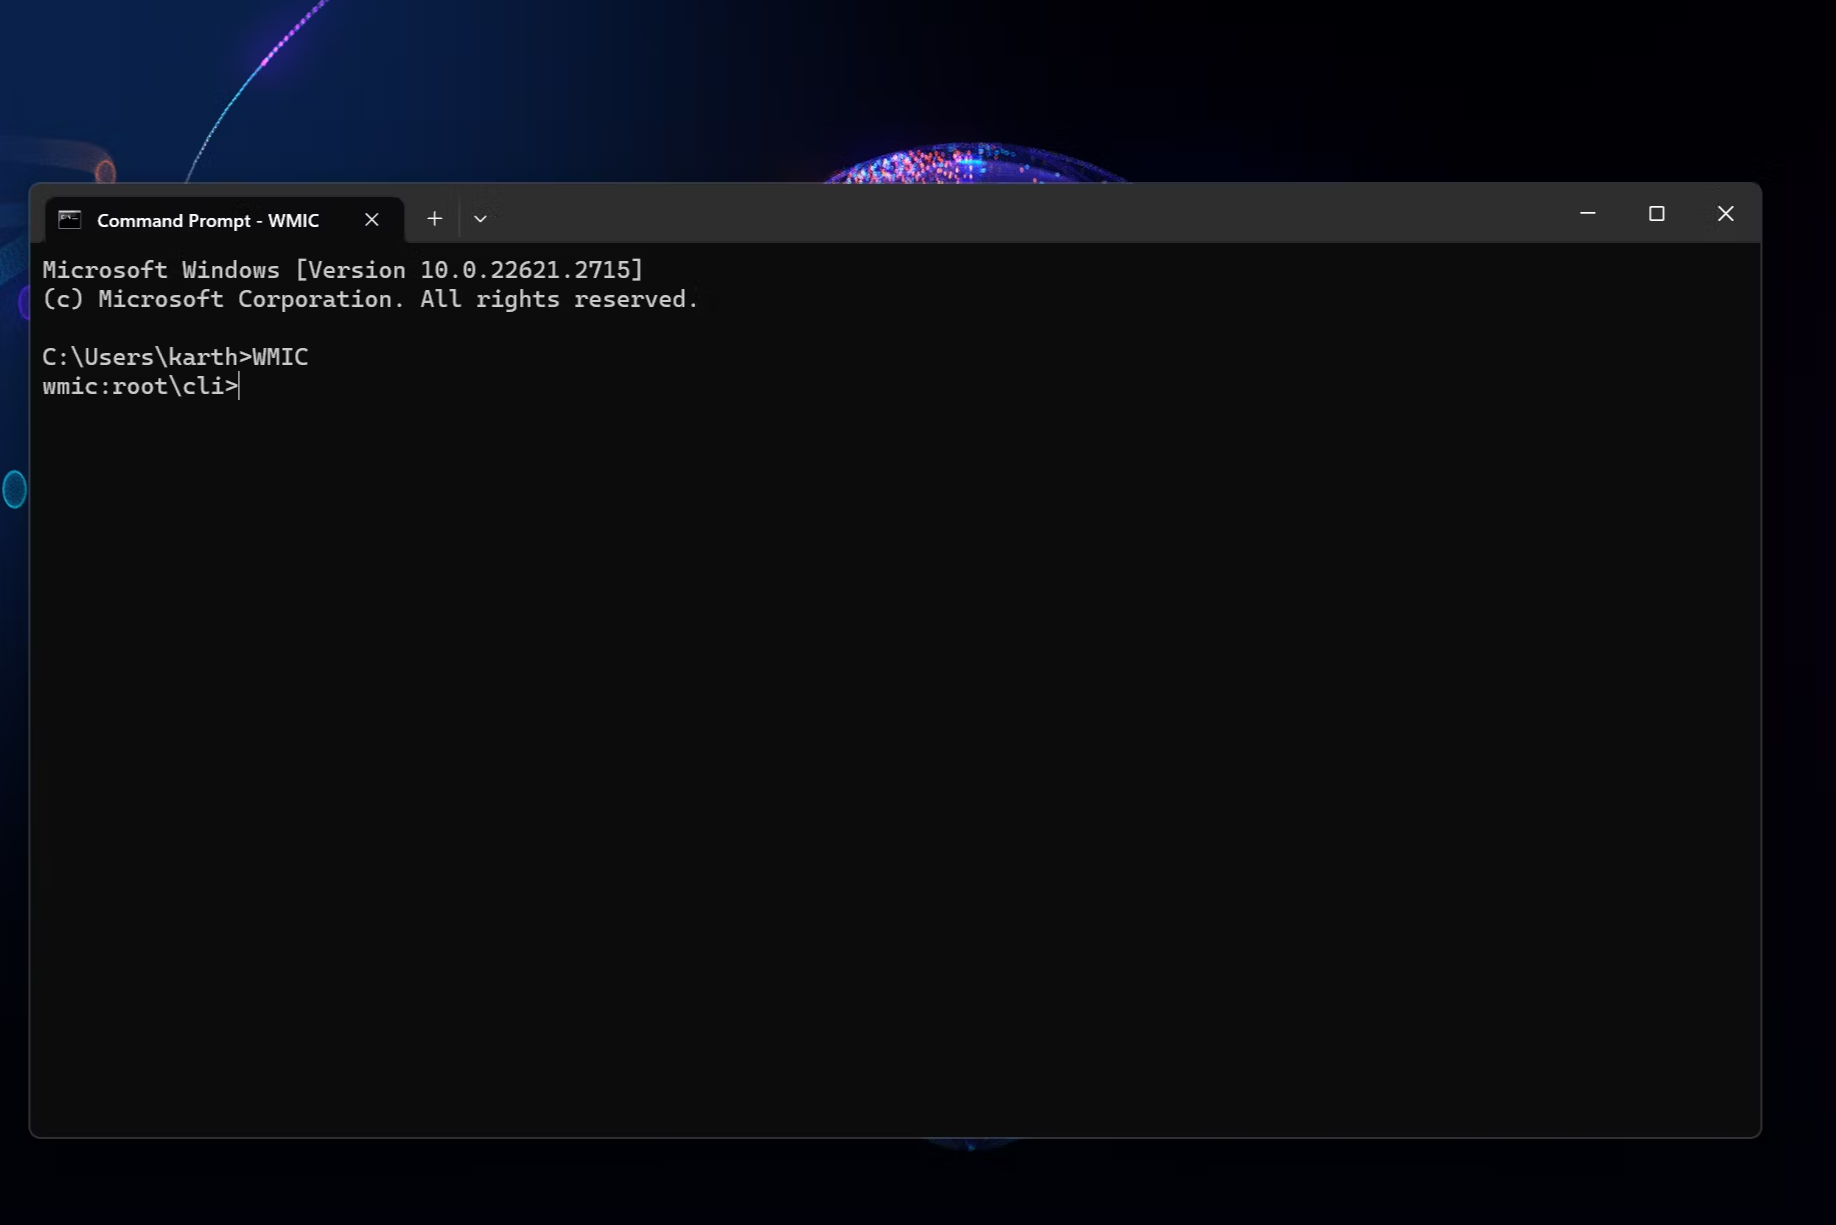The width and height of the screenshot is (1836, 1225).
Task: Open a new terminal tab with plus button
Action: click(434, 219)
